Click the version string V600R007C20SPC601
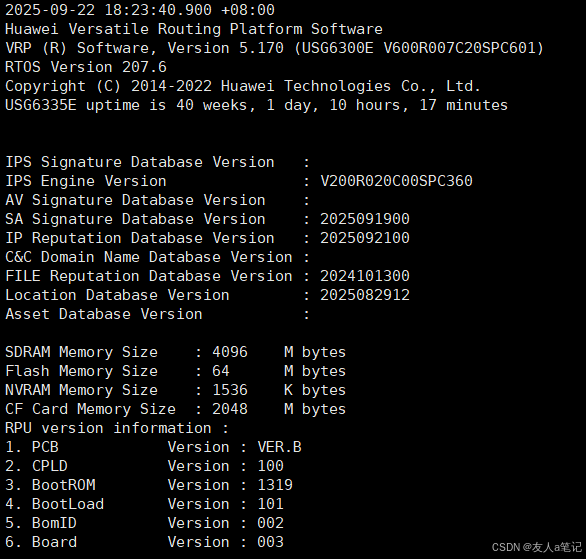Screen dimensions: 586x559 459,48
